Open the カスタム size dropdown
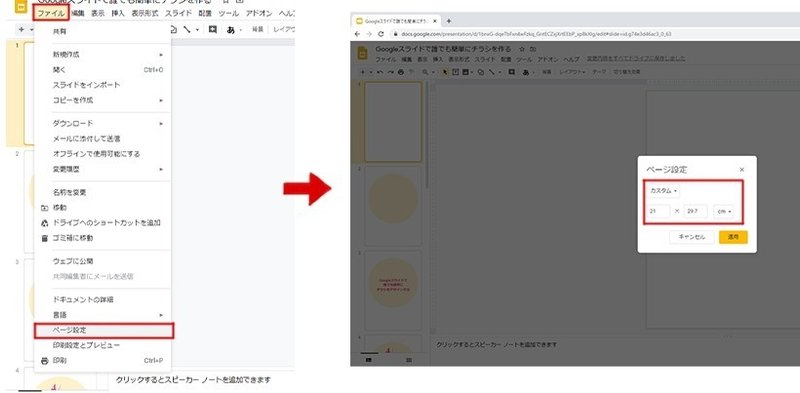Viewport: 800px width, 393px height. coord(663,190)
